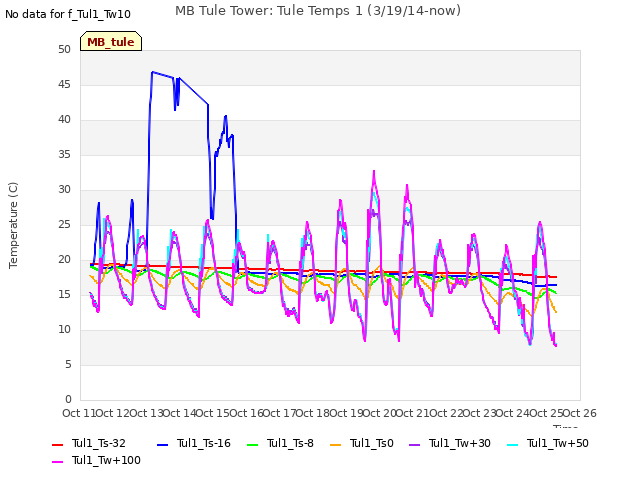The height and width of the screenshot is (480, 640).
Task: Click the 30 y-axis tick label
Action: pos(64,190)
